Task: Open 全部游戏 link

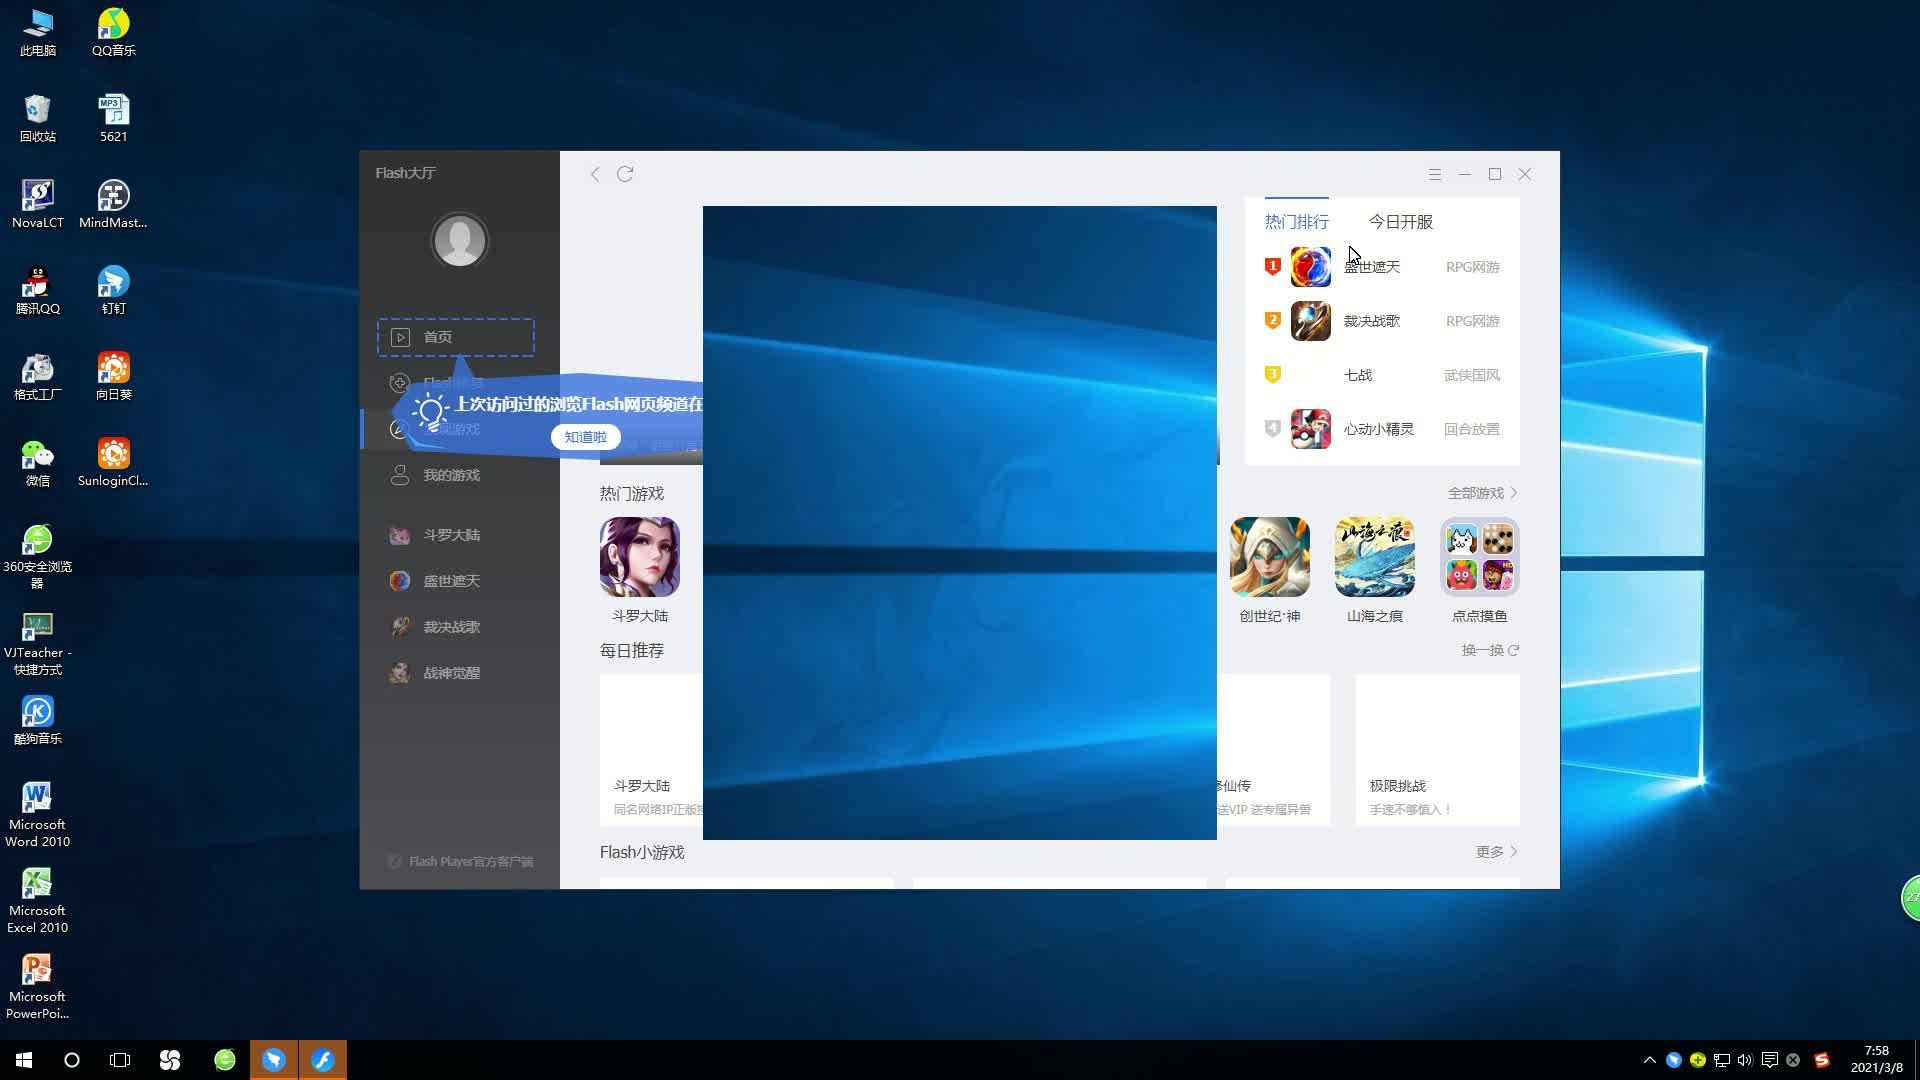Action: pyautogui.click(x=1482, y=493)
